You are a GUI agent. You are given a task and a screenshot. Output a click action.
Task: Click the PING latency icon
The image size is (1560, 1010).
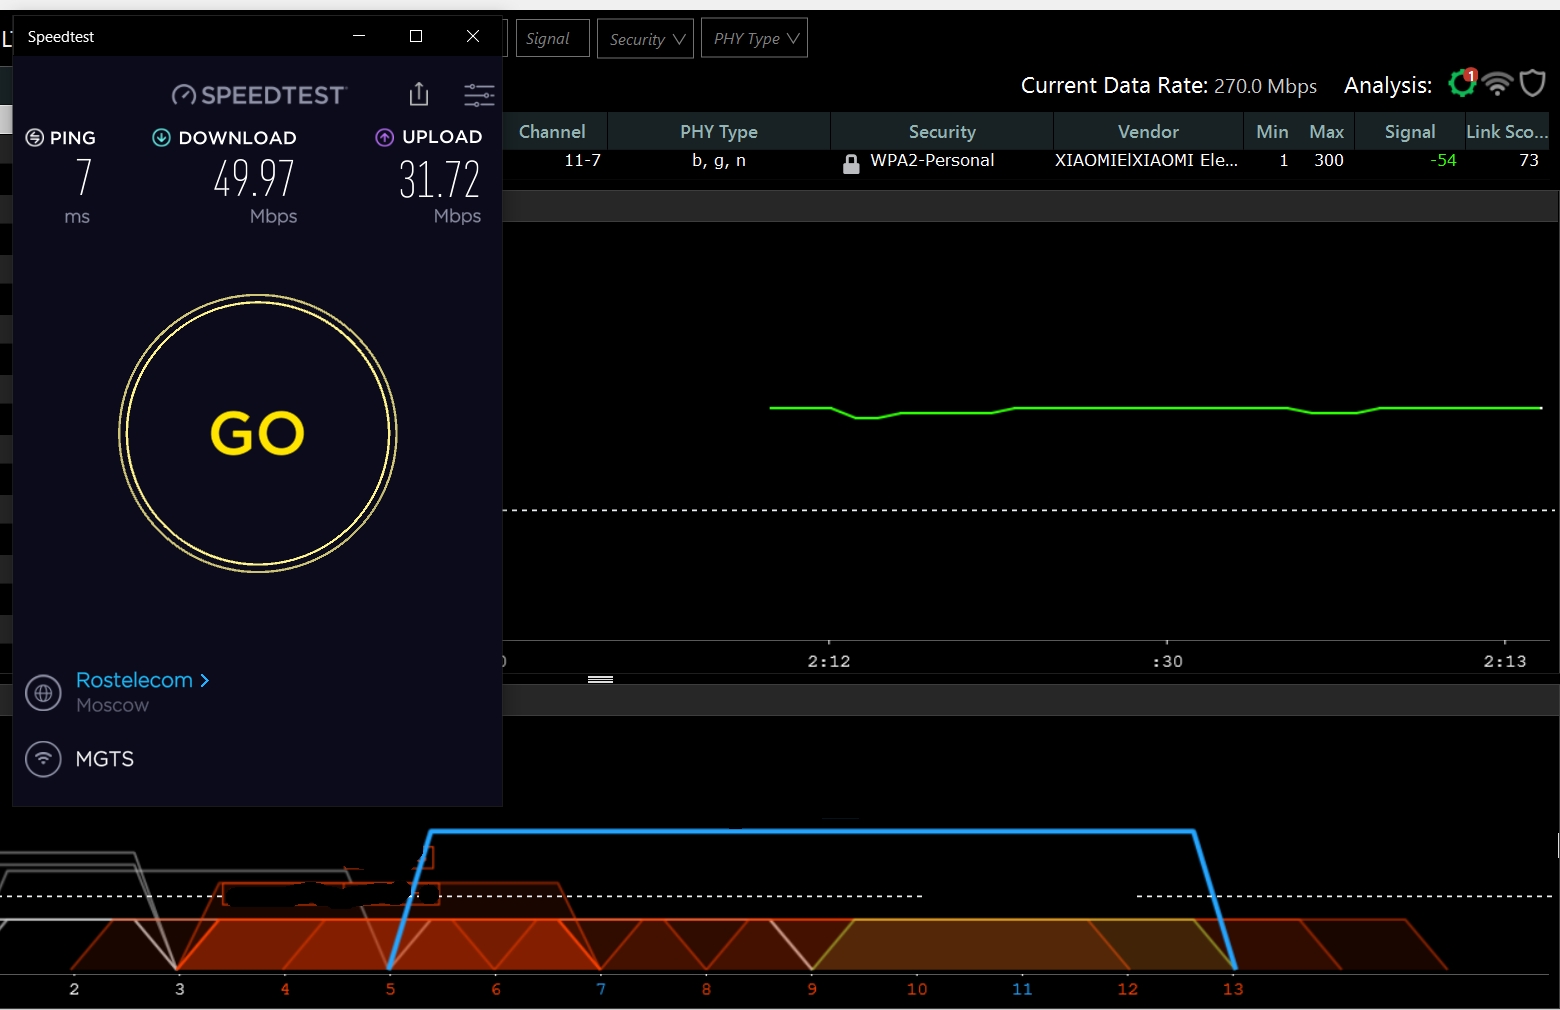35,138
